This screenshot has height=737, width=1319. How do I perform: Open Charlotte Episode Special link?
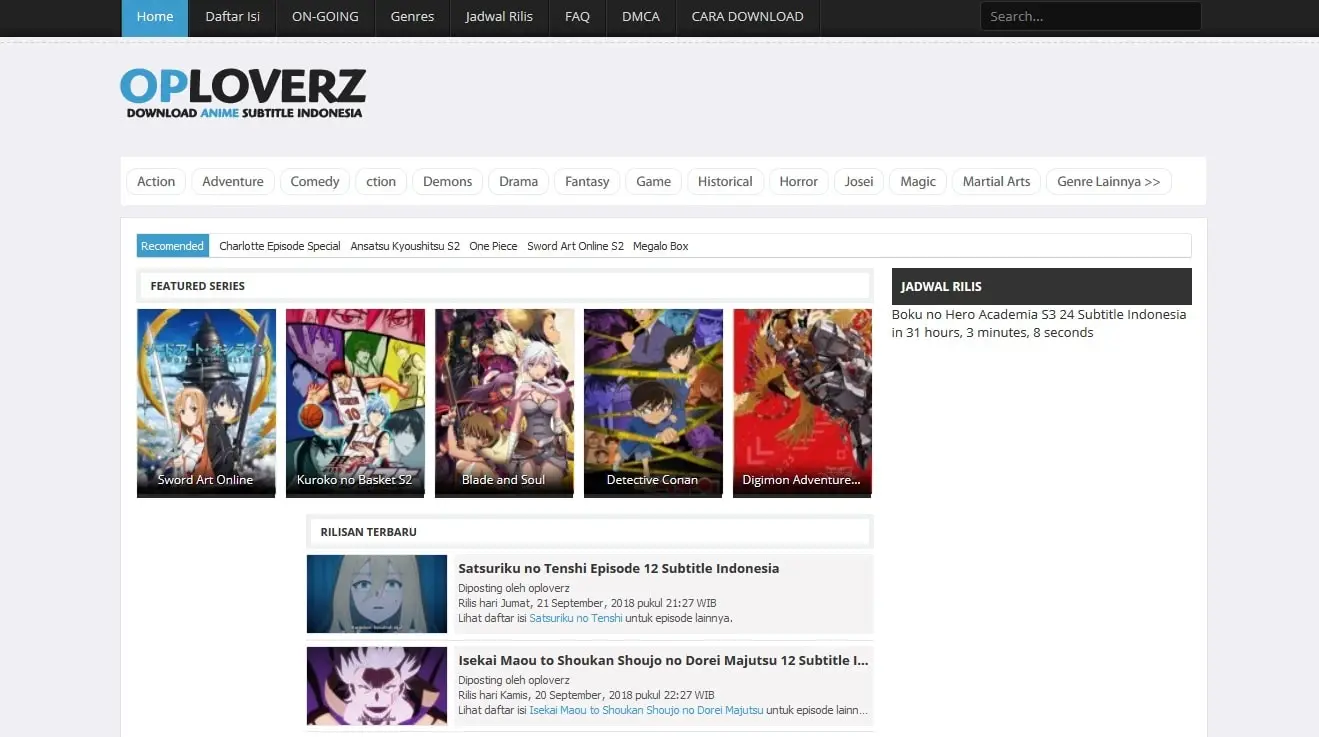tap(280, 246)
